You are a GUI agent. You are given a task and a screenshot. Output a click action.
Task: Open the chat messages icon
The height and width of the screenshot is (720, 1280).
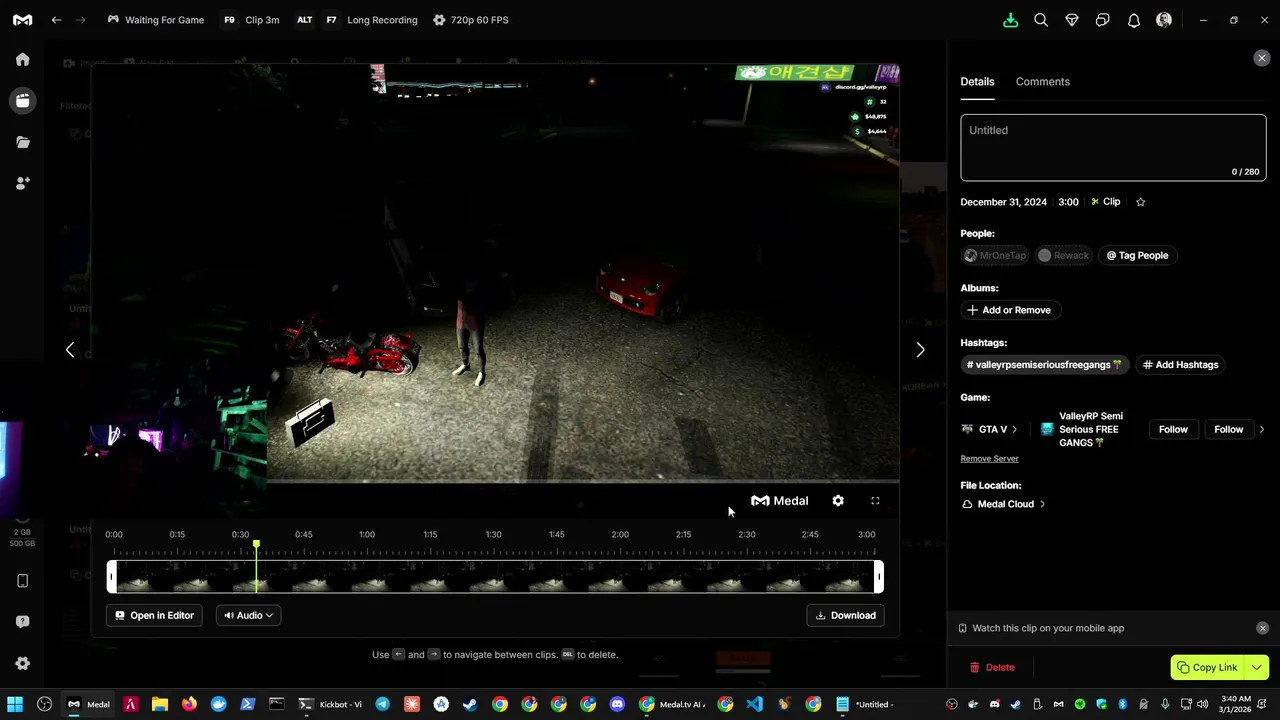(1102, 20)
